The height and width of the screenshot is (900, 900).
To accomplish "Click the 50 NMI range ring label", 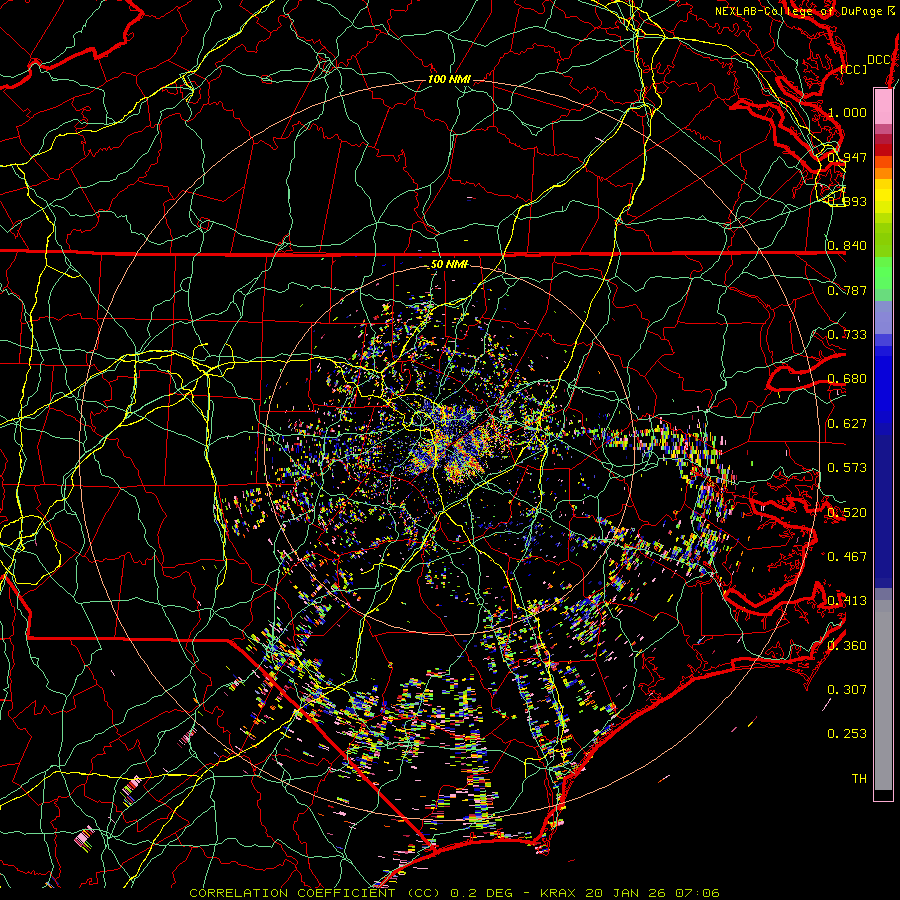I will (449, 264).
